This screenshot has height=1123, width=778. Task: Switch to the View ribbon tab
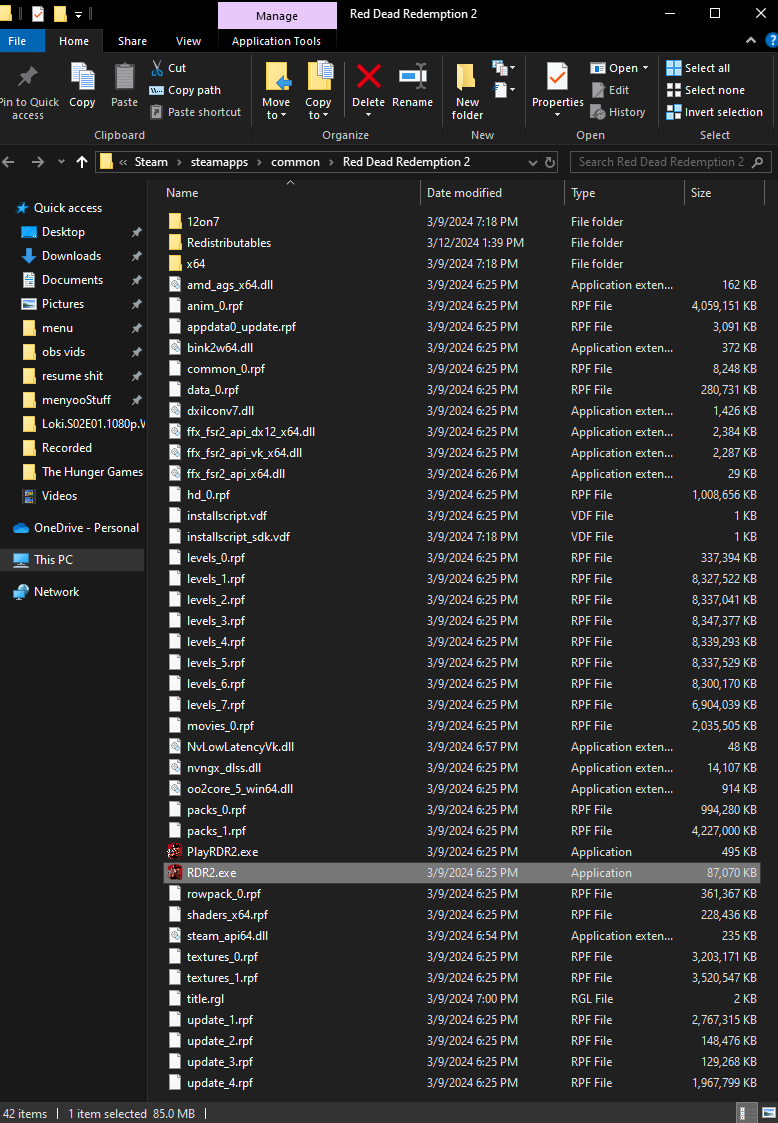click(x=188, y=42)
